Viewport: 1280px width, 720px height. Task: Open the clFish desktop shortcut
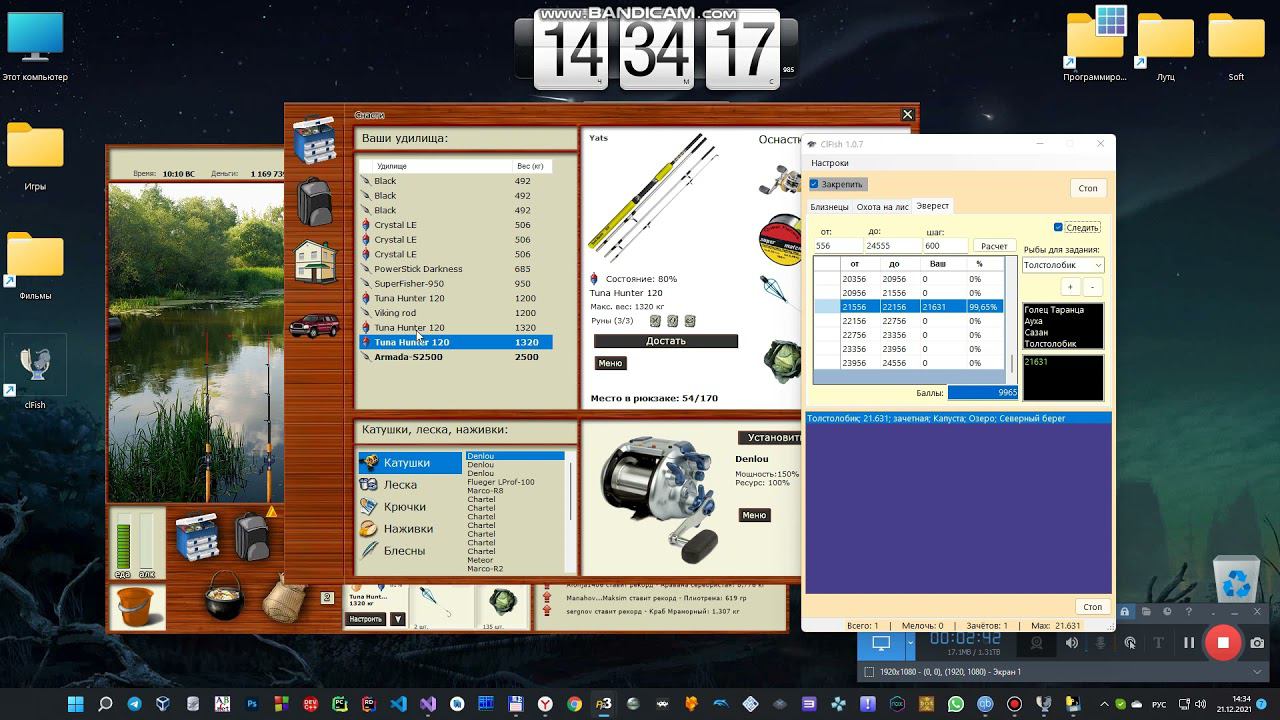click(35, 371)
